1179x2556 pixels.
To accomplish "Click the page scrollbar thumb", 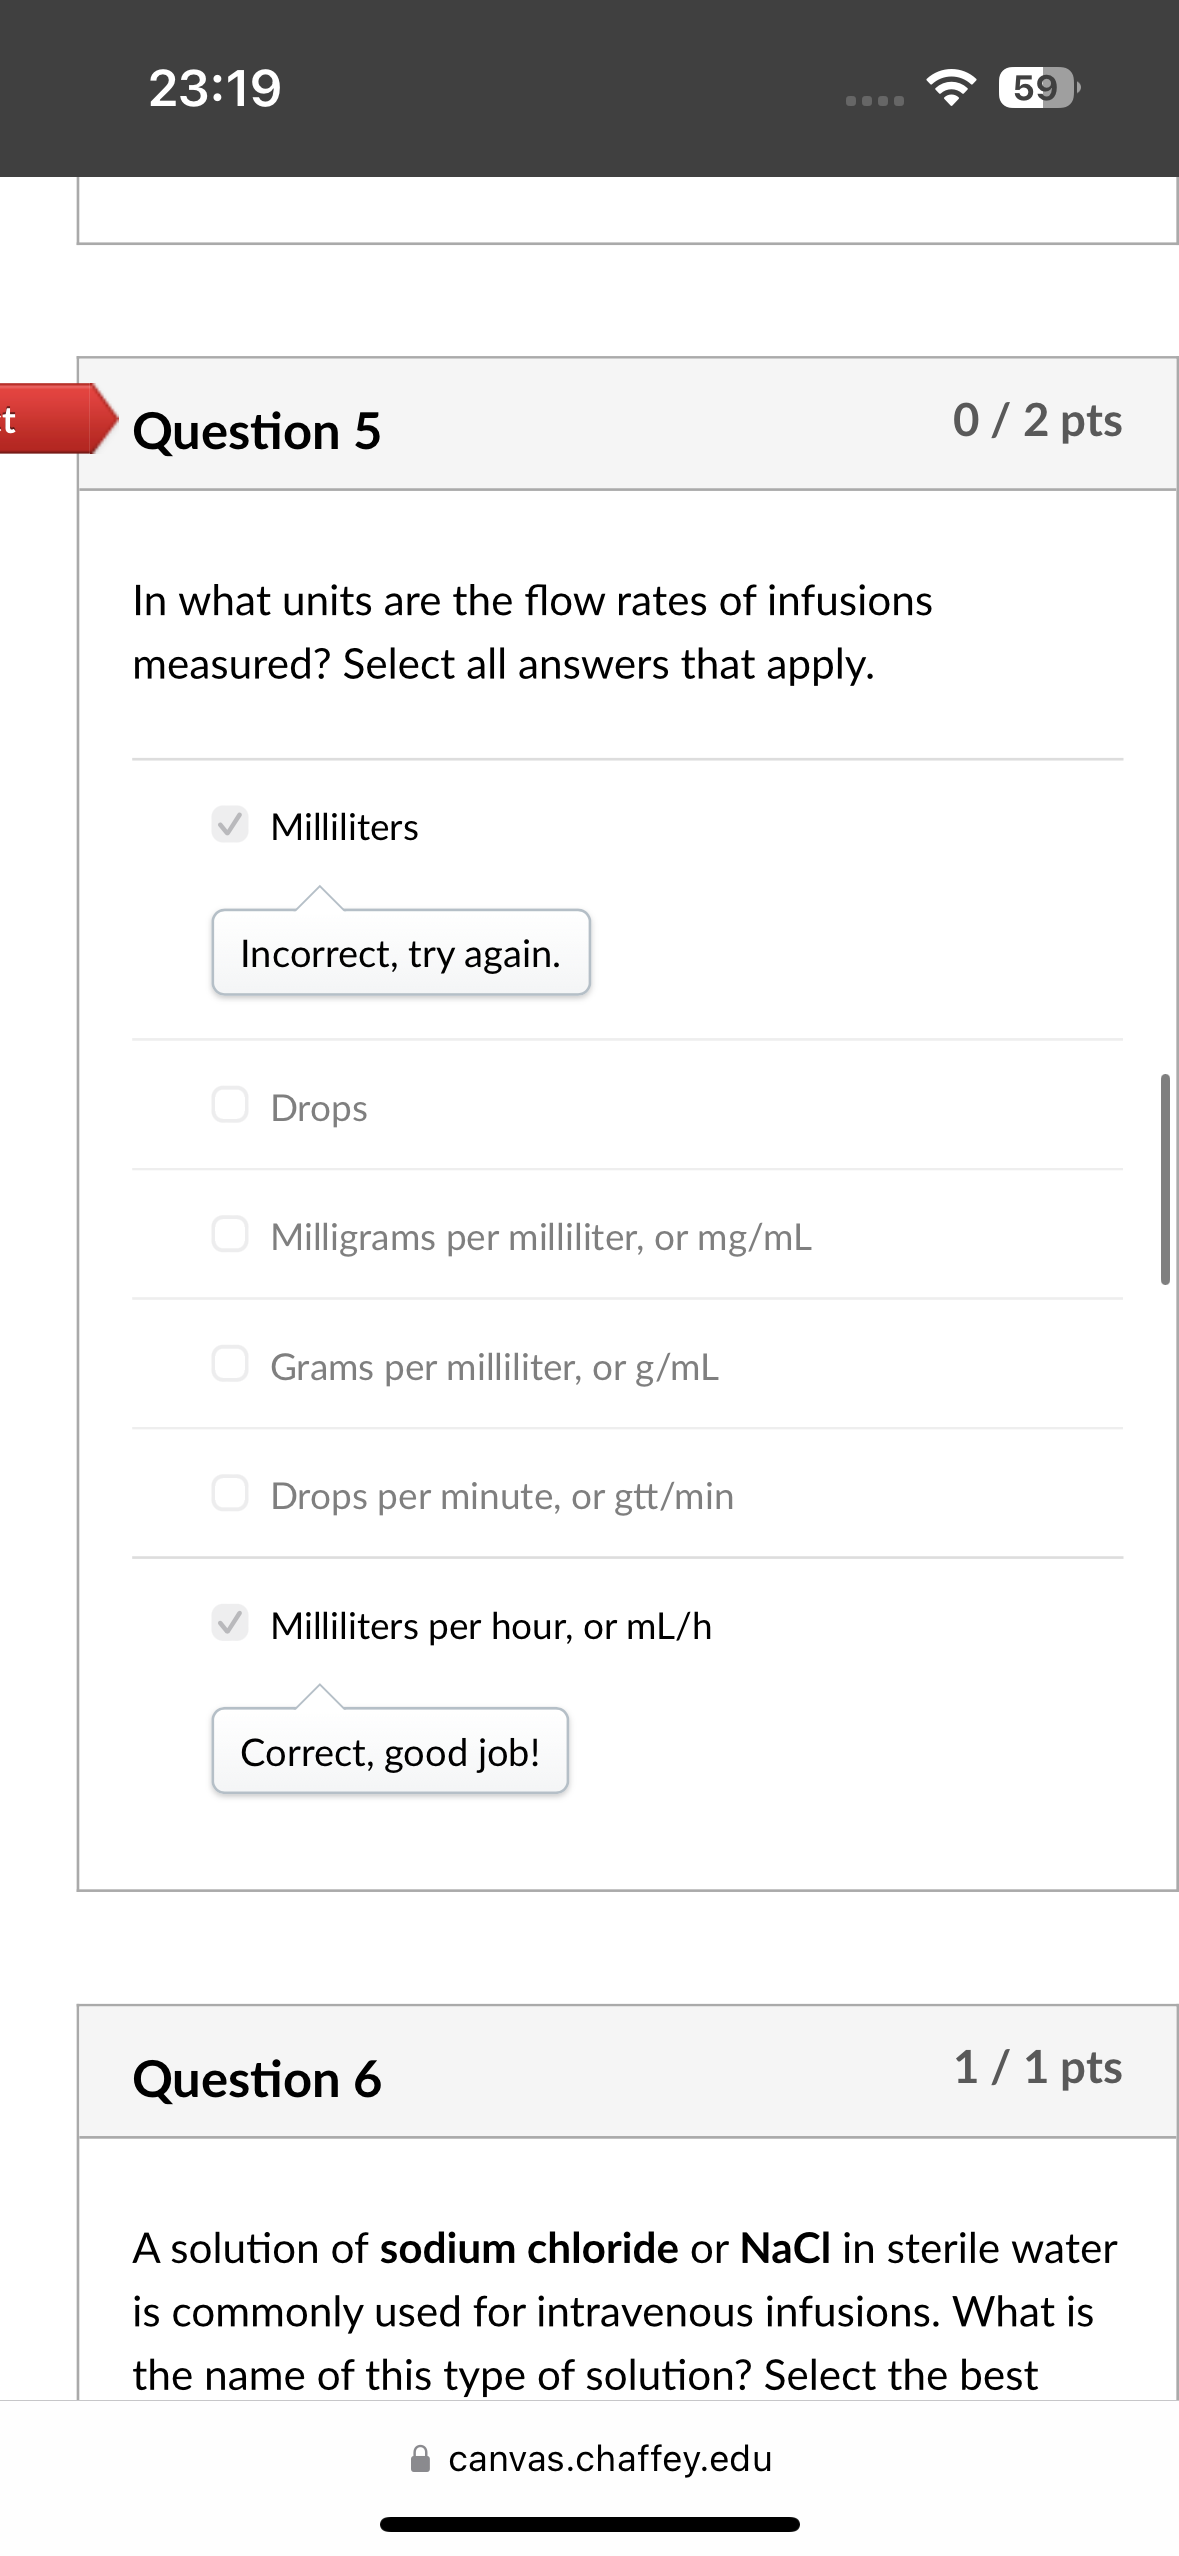I will click(1165, 1178).
